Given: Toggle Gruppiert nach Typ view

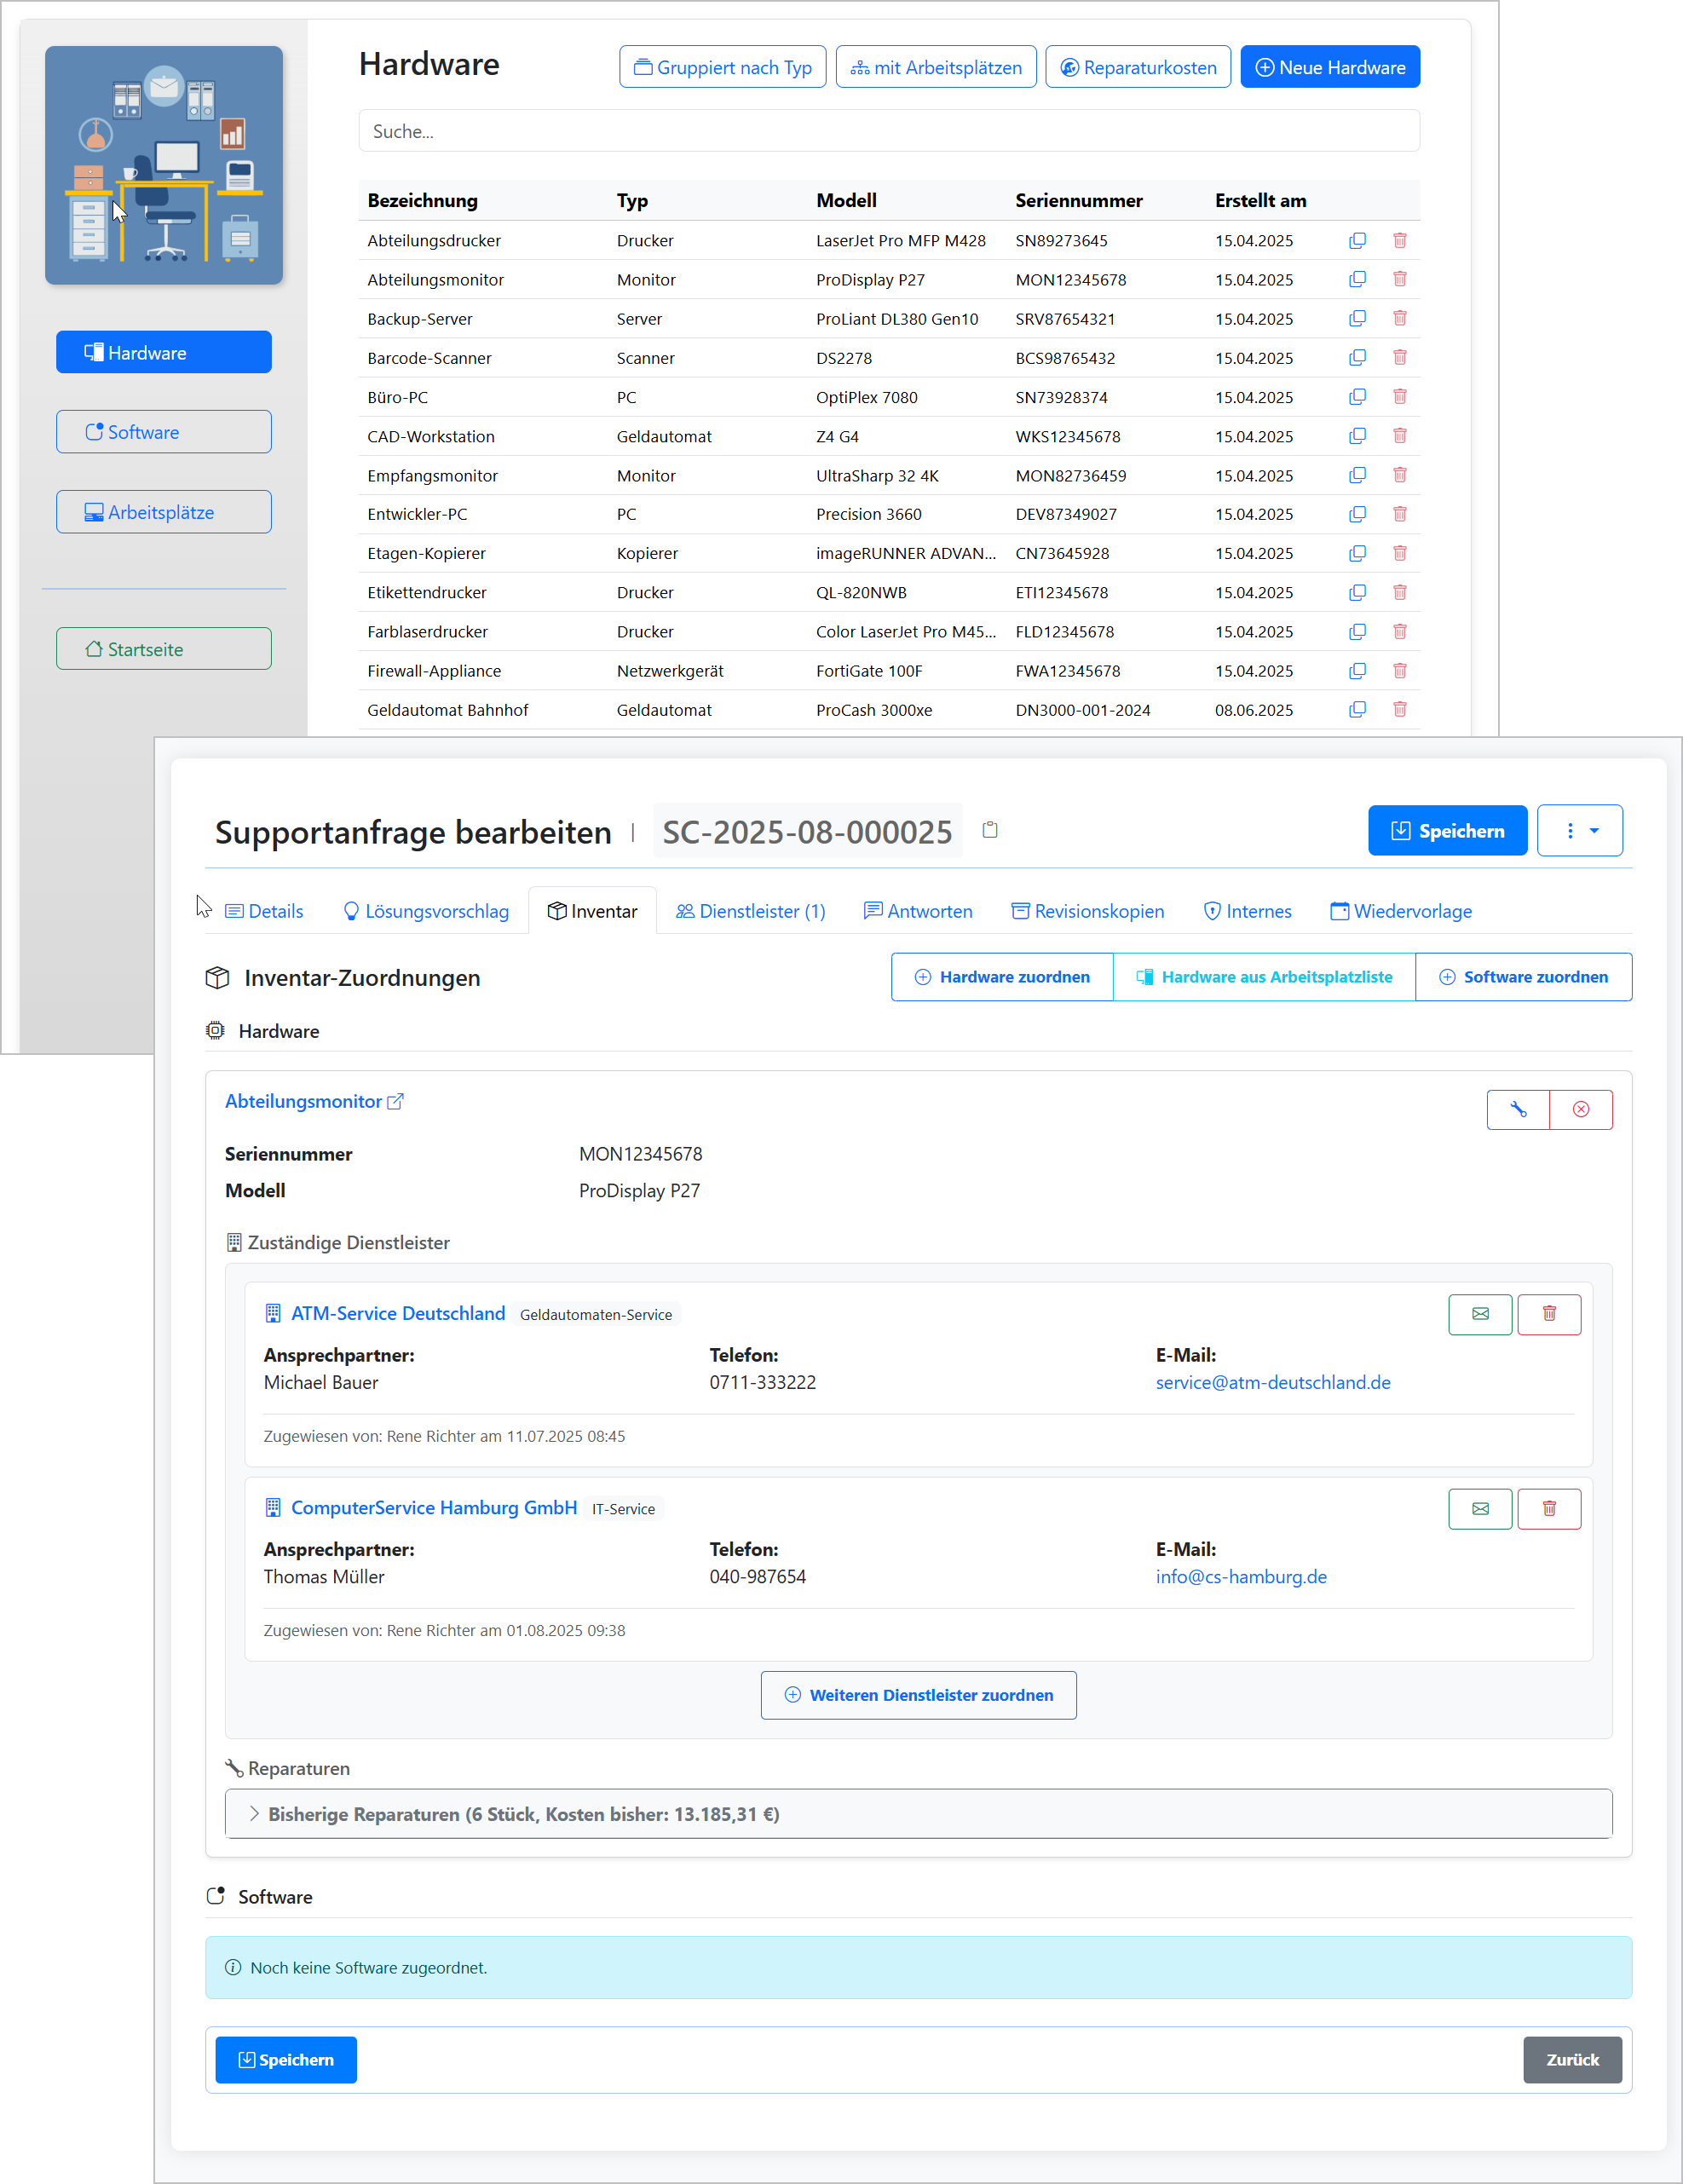Looking at the screenshot, I should coord(722,67).
